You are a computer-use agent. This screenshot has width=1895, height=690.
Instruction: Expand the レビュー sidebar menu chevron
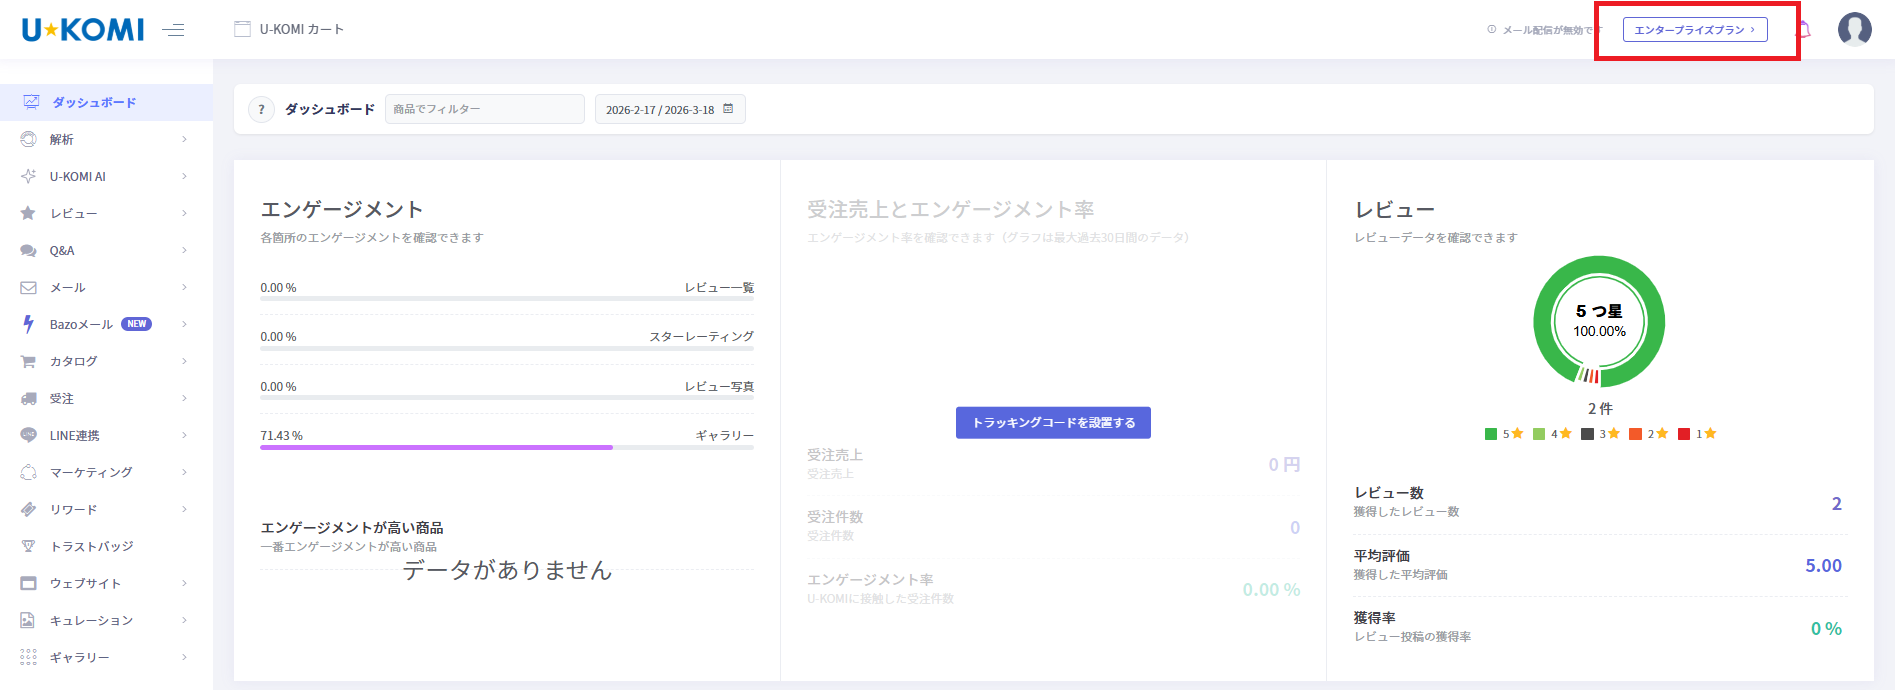point(184,213)
